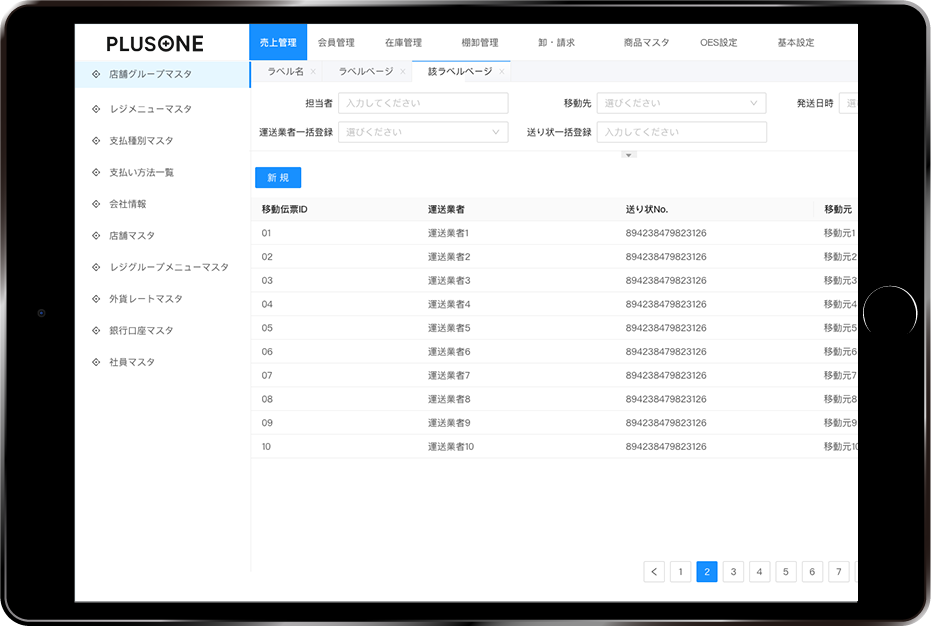This screenshot has height=626, width=931.
Task: Click the PLUSONE logo
Action: pyautogui.click(x=155, y=43)
